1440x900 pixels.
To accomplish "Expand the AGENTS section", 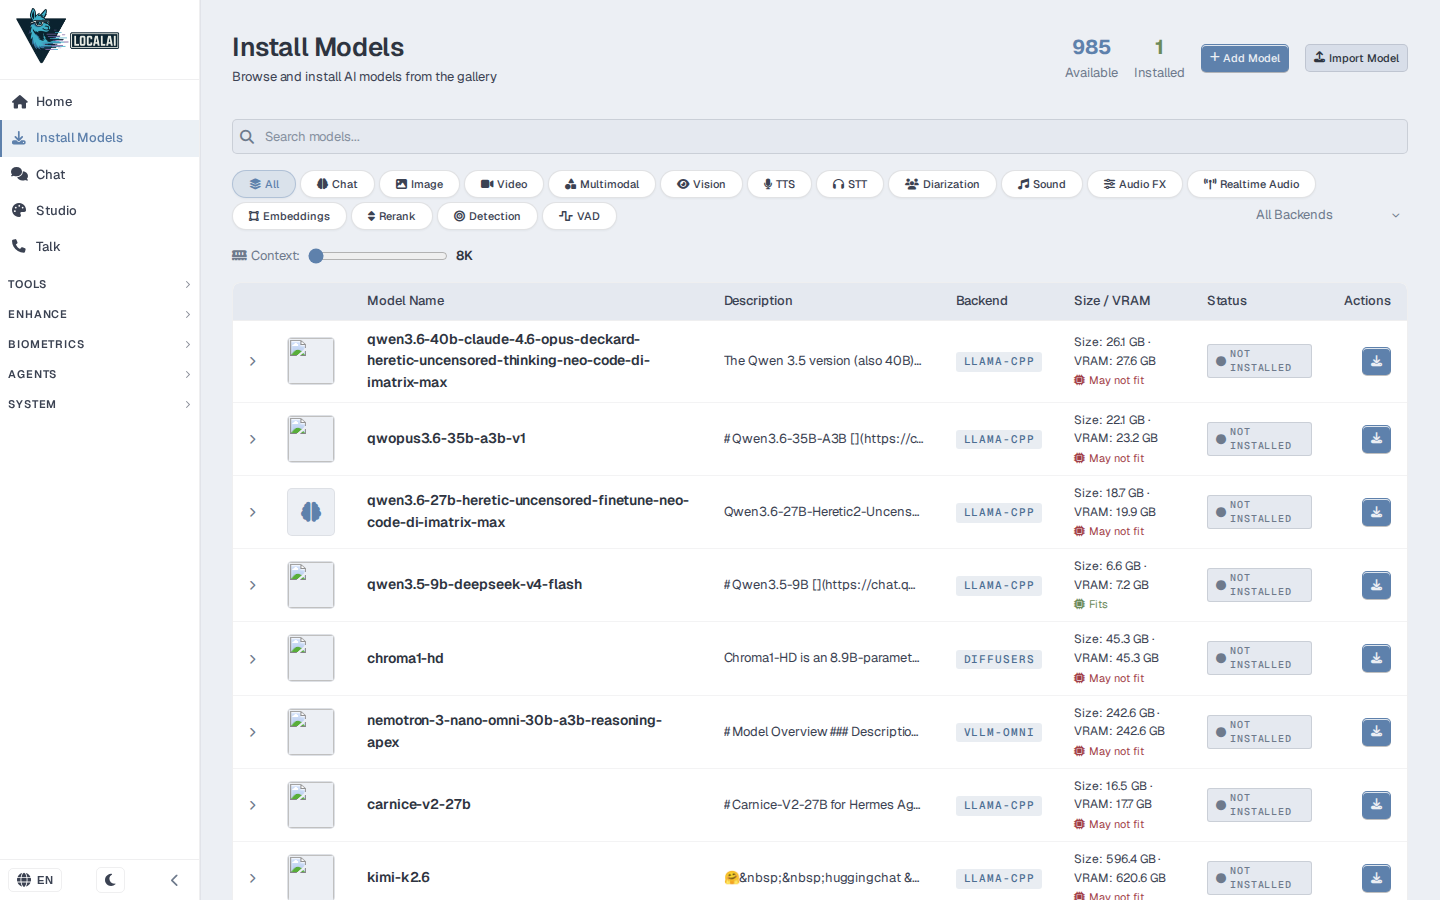I will point(100,374).
